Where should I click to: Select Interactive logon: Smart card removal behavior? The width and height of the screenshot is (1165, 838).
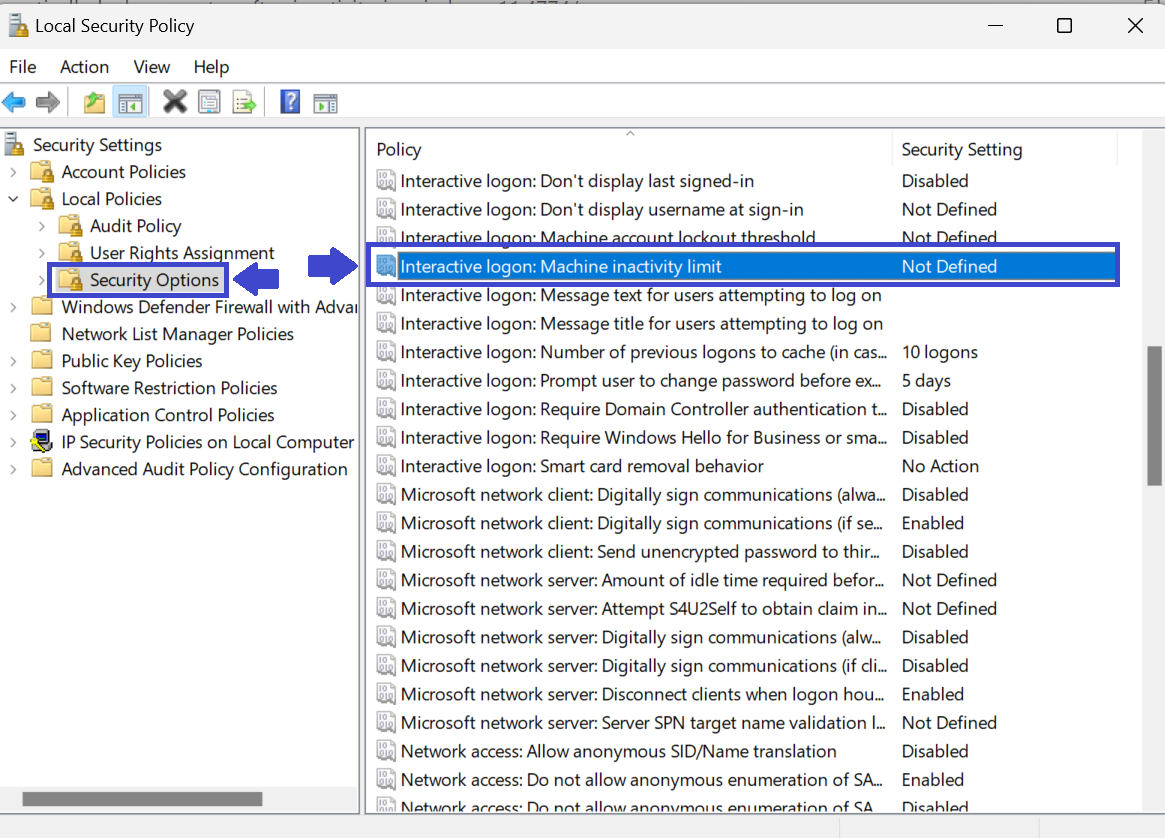(581, 466)
